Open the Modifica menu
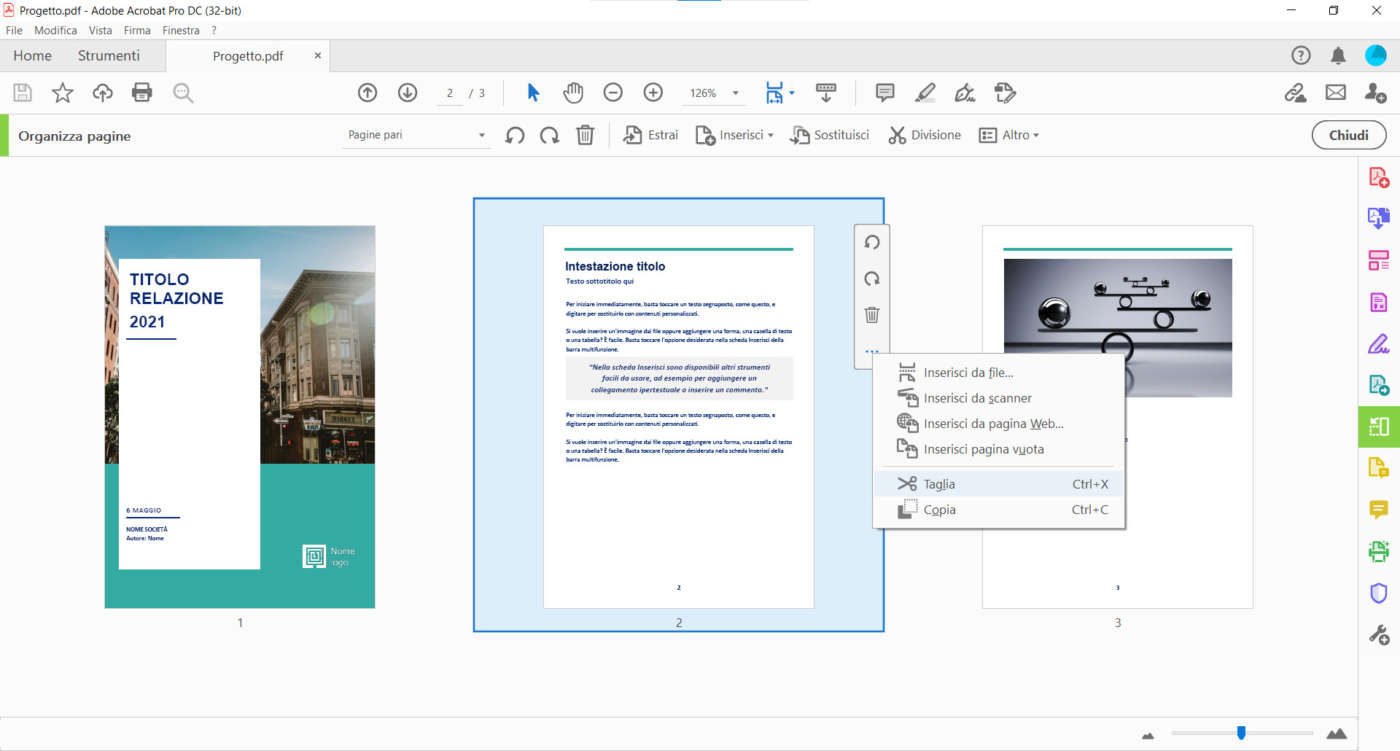This screenshot has height=751, width=1400. coord(55,30)
